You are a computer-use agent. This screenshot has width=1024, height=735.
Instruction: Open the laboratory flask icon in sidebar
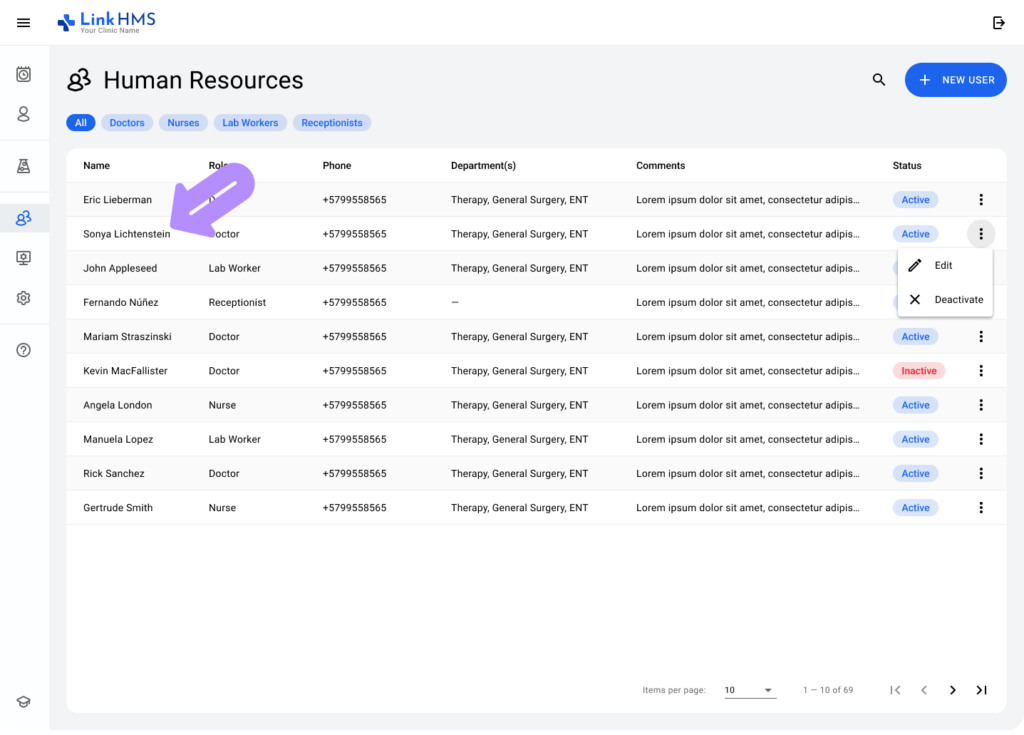(x=24, y=166)
